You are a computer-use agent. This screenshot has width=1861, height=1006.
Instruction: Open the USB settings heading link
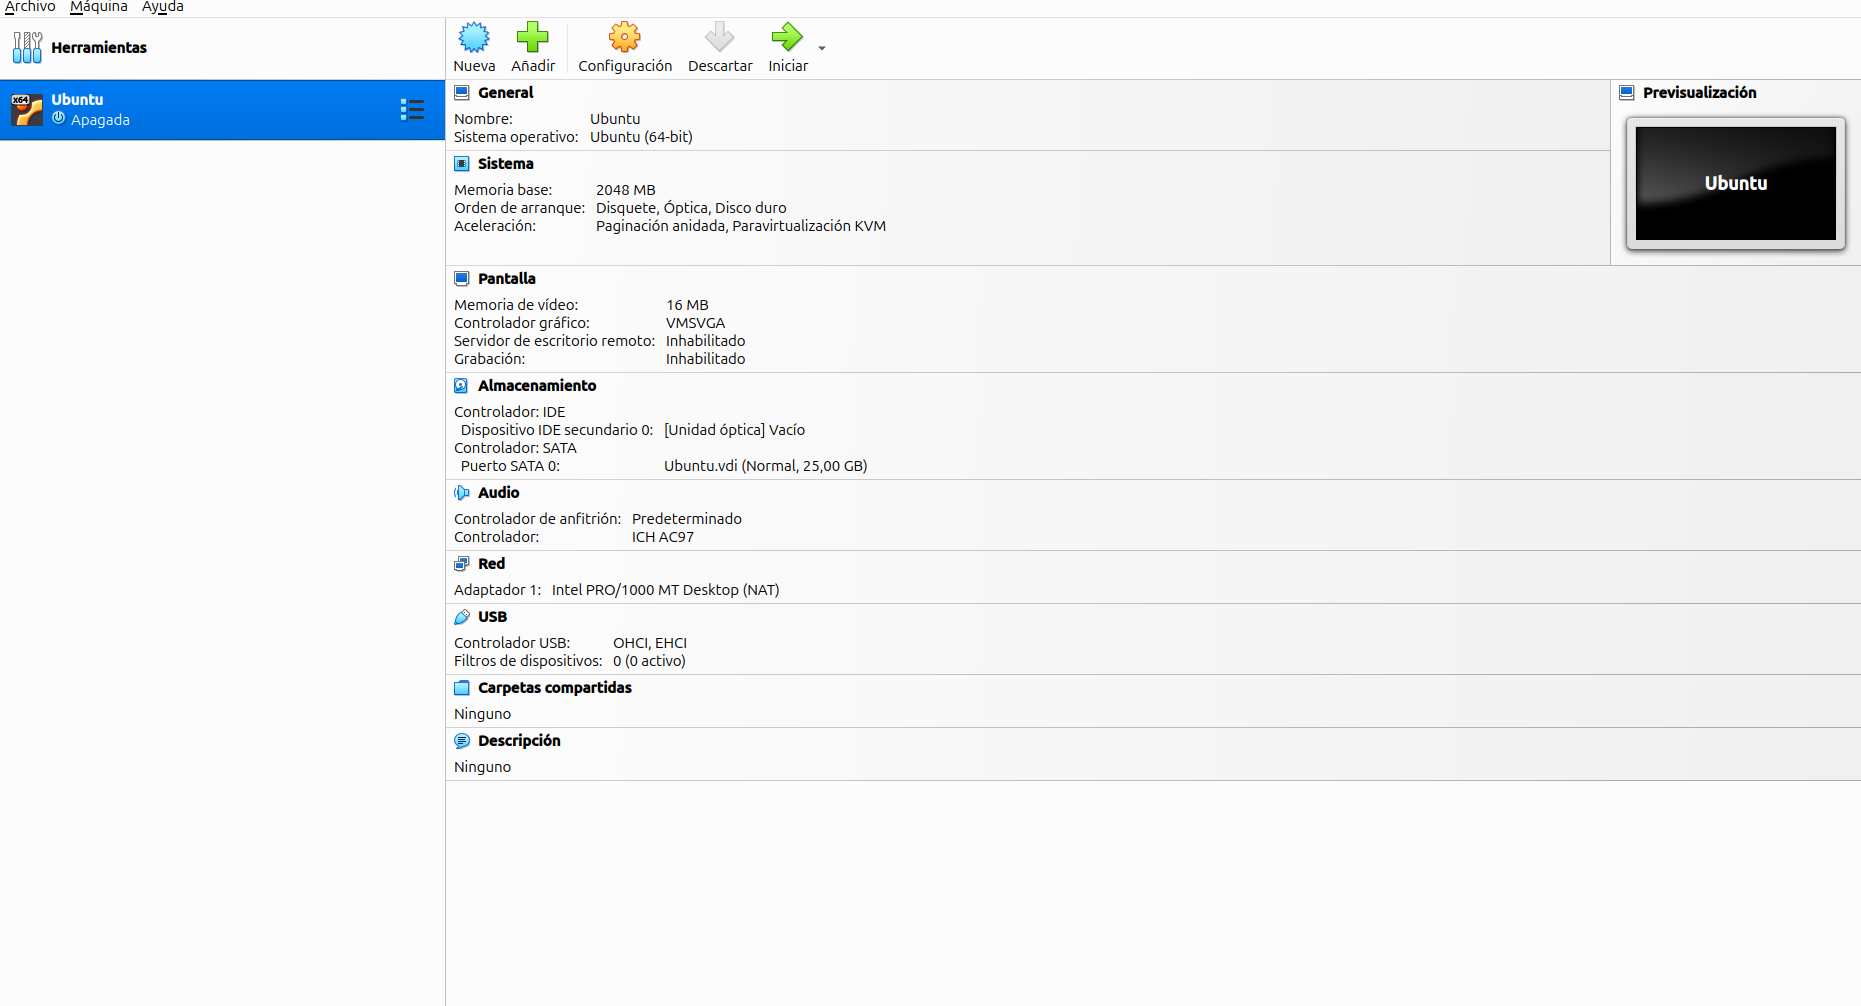(x=493, y=617)
